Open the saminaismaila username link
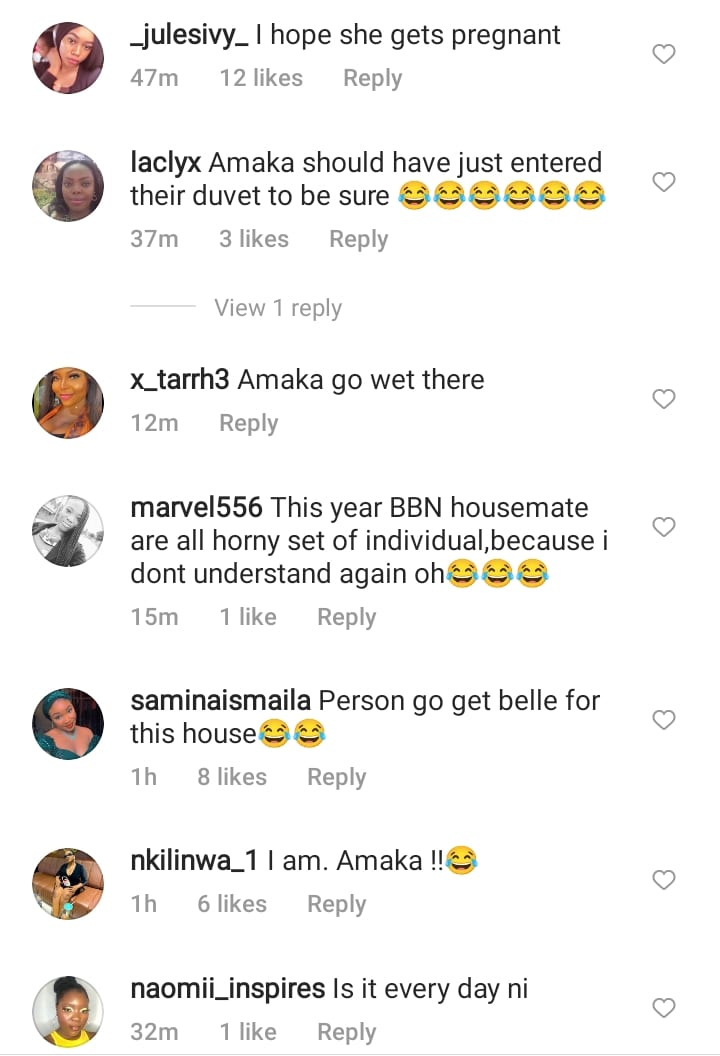This screenshot has width=720, height=1056. (220, 700)
